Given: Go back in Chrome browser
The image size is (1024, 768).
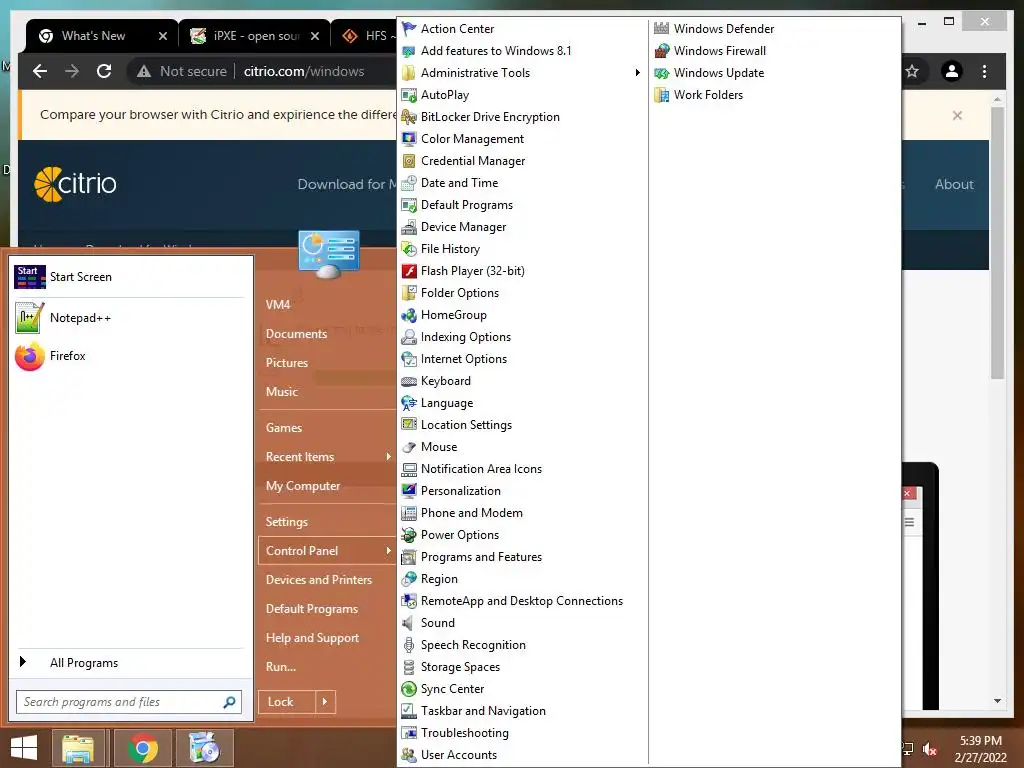Looking at the screenshot, I should point(40,71).
